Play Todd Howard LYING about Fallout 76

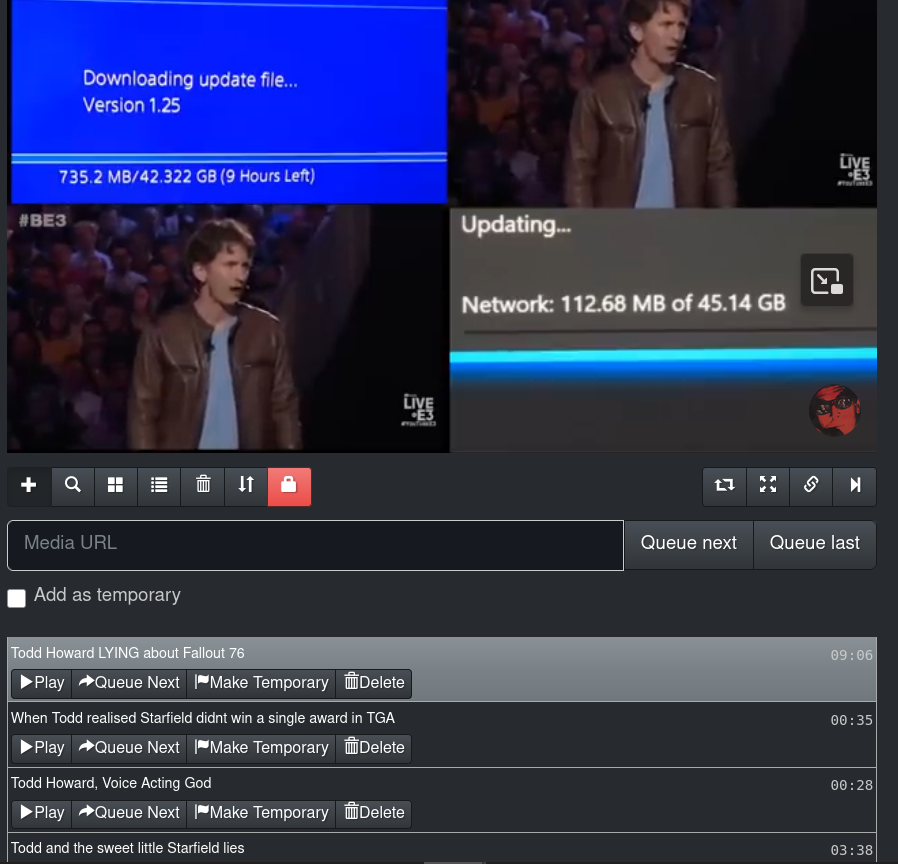tap(42, 683)
